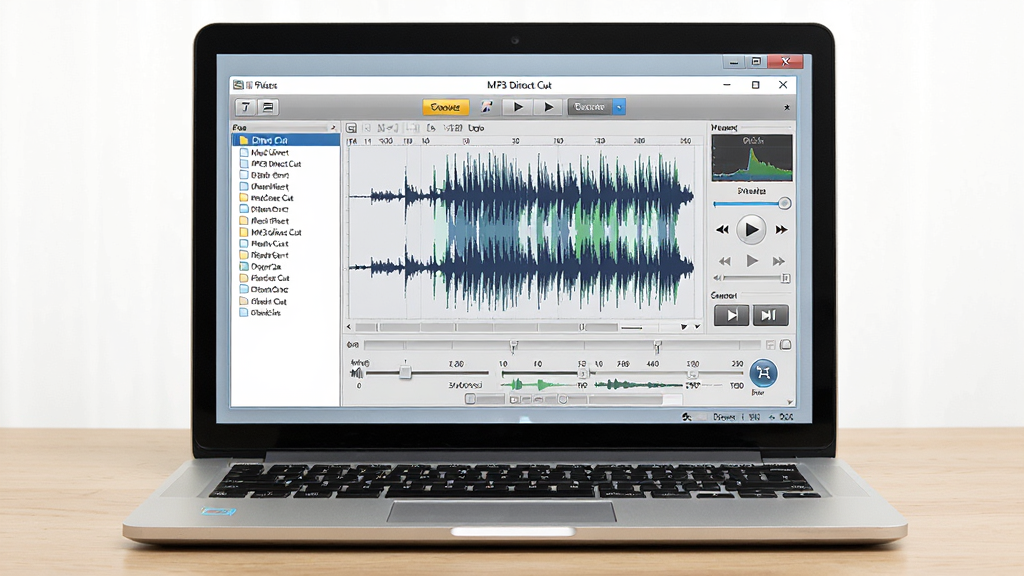Image resolution: width=1024 pixels, height=576 pixels.
Task: Click the square thumb of the small side-panel volume slider
Action: (786, 278)
